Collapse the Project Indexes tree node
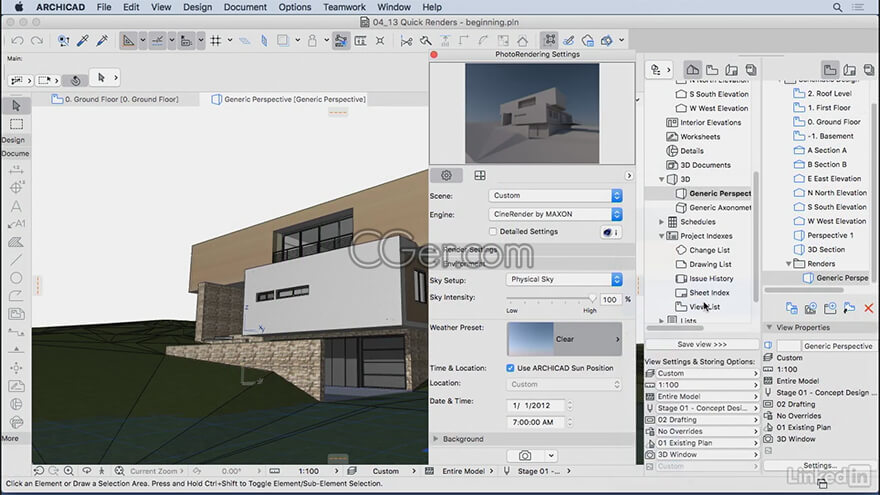 coord(662,236)
